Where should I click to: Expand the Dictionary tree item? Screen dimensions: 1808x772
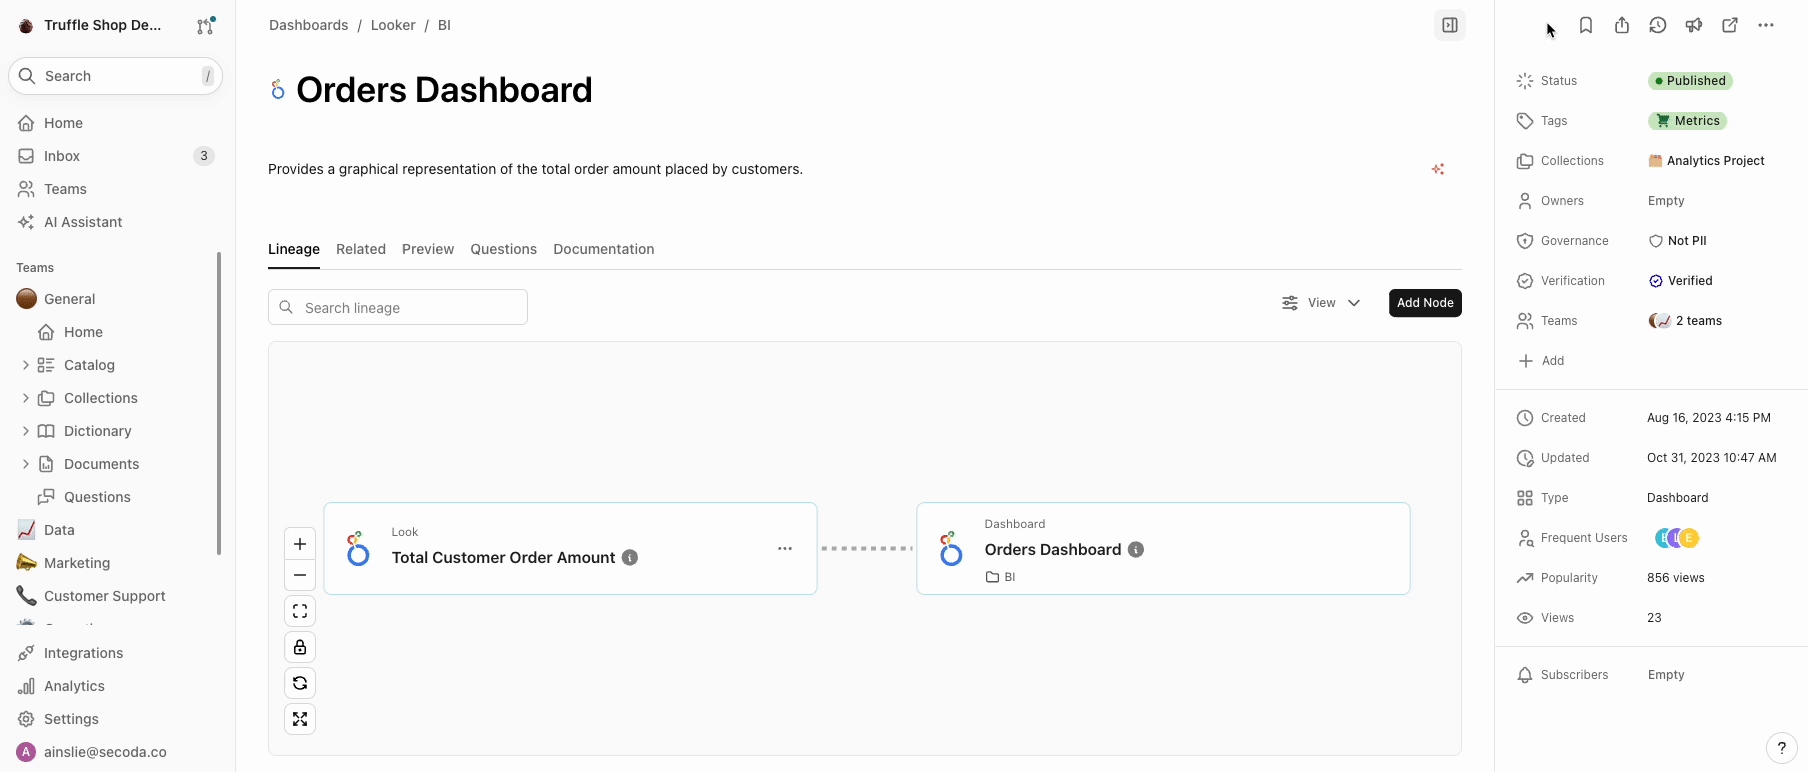[26, 431]
